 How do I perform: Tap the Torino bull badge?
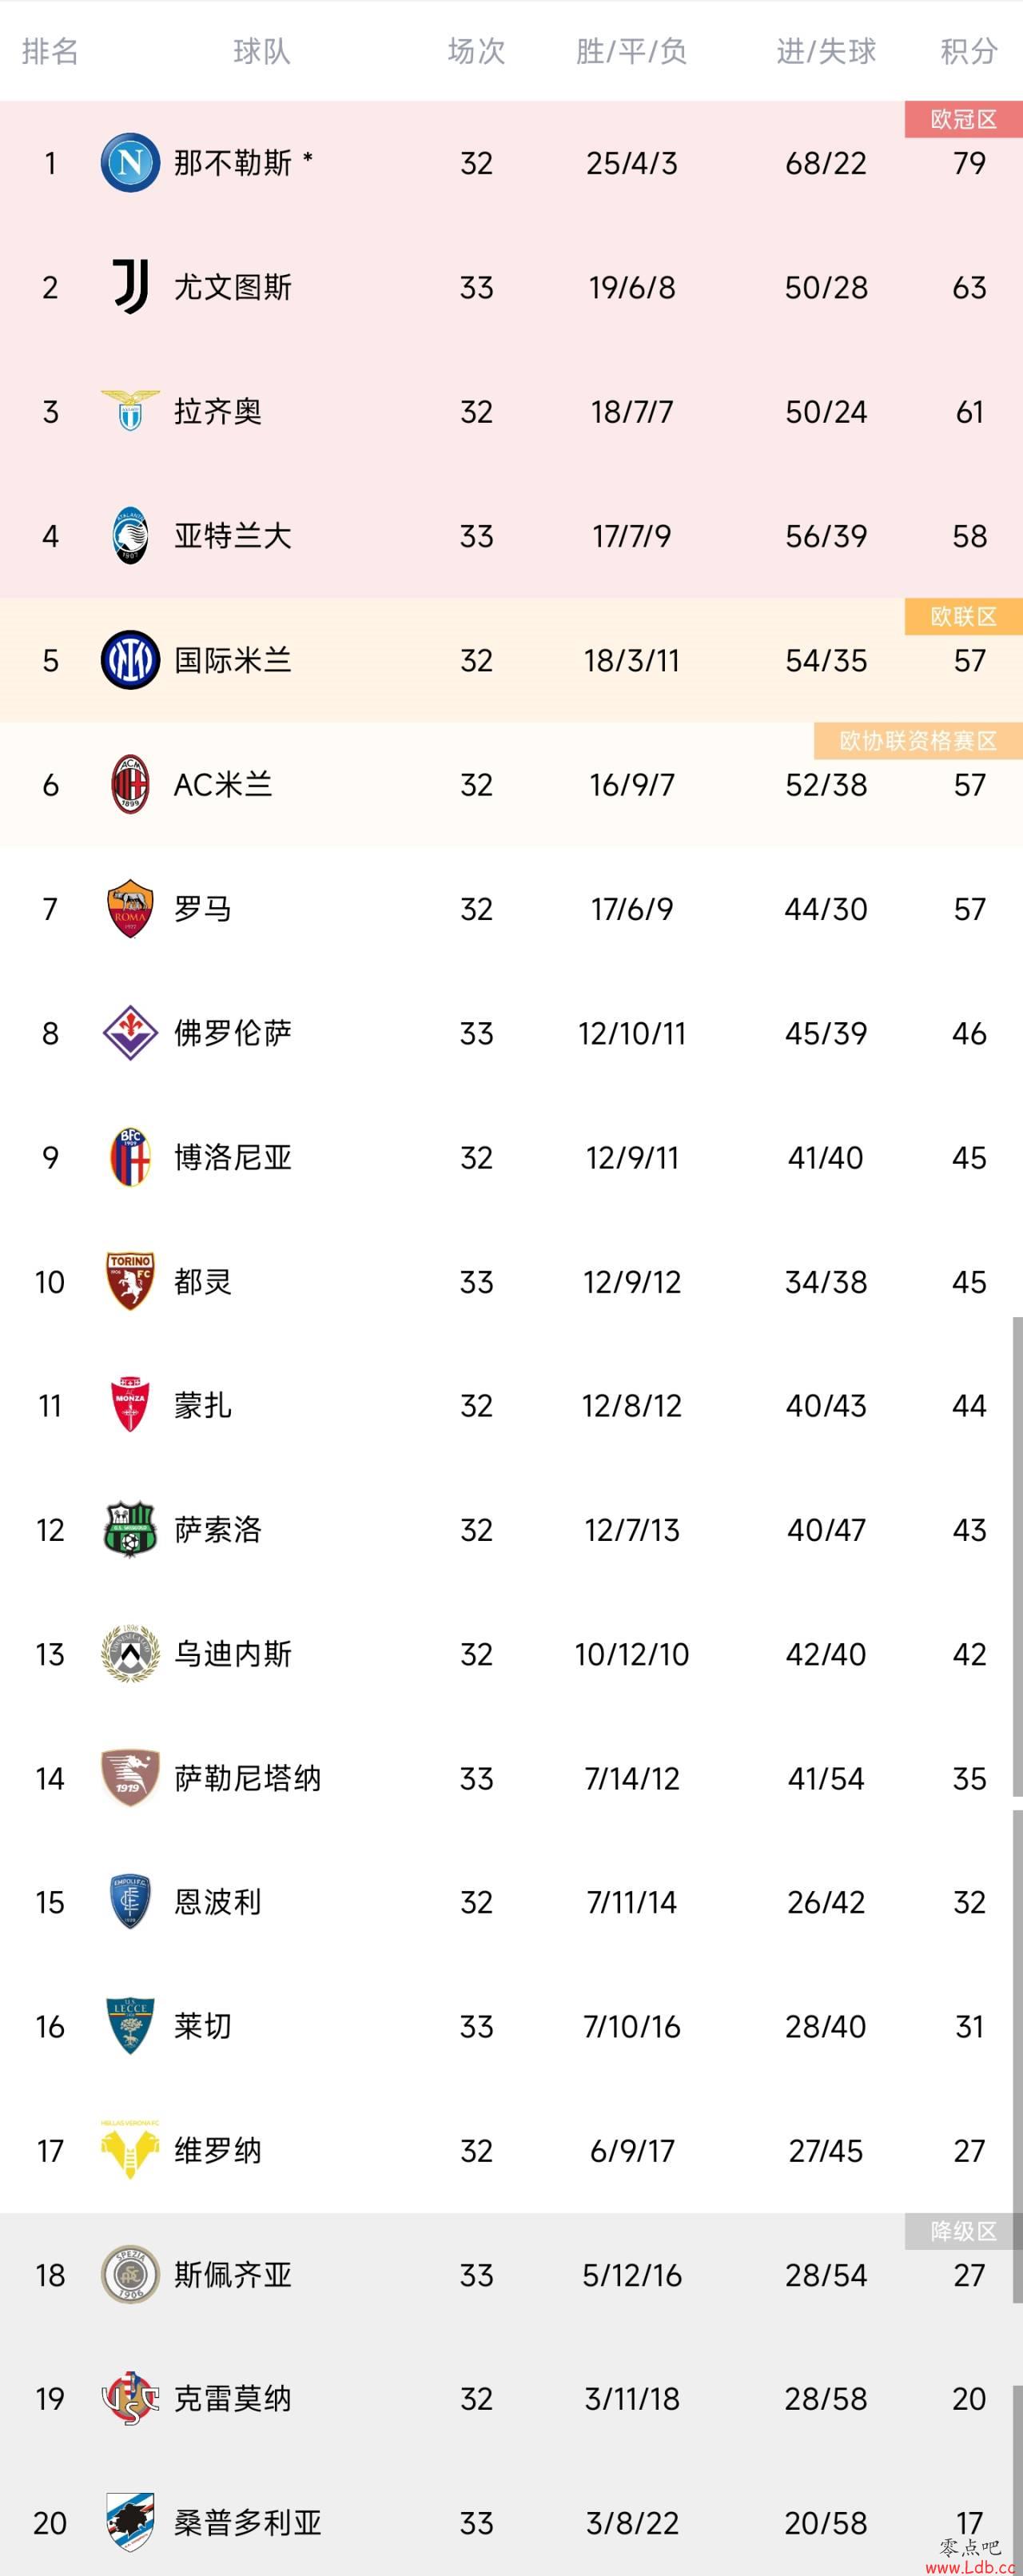pyautogui.click(x=130, y=1281)
